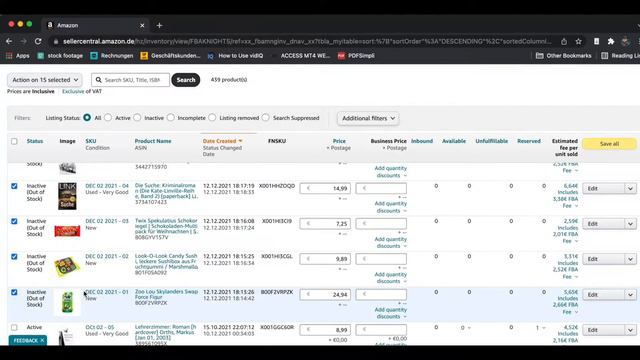Select the Active listing status radio
The height and width of the screenshot is (360, 640).
pyautogui.click(x=108, y=118)
